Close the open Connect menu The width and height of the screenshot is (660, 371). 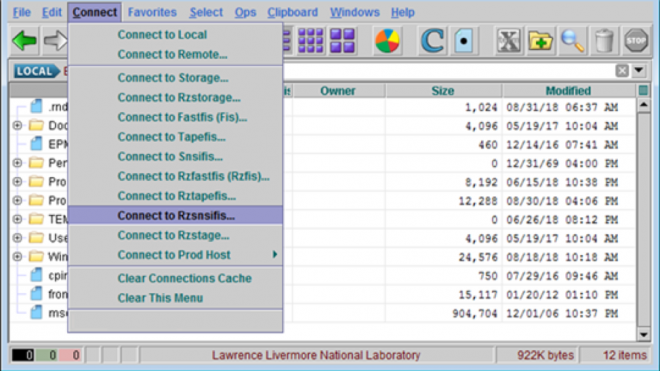[95, 12]
